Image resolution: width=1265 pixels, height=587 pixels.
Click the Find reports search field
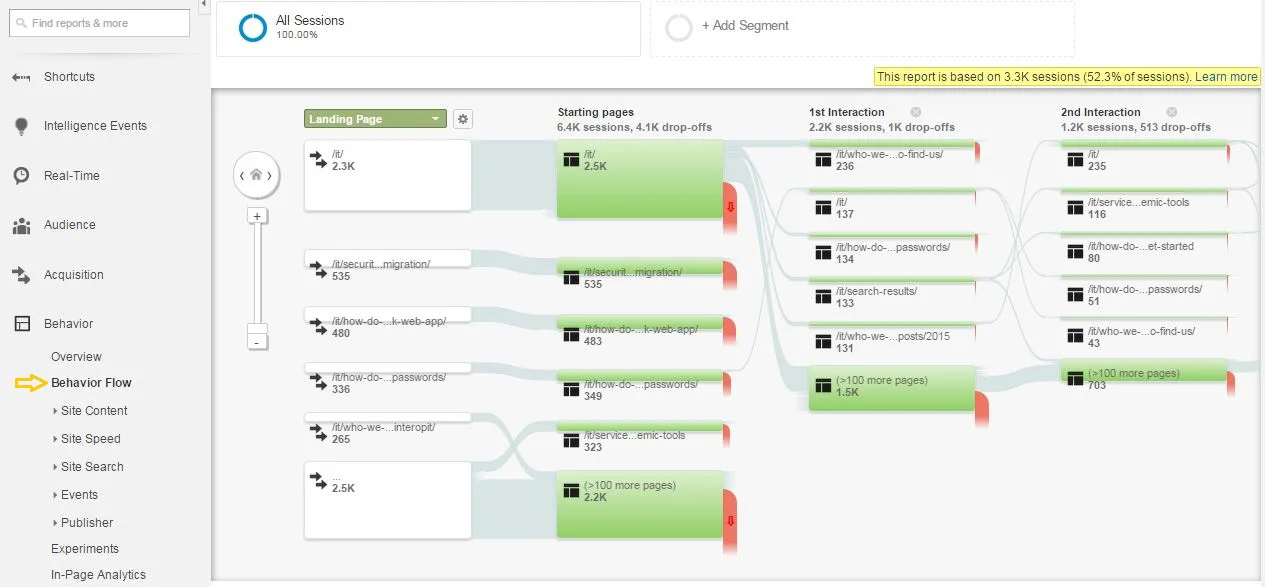click(x=100, y=23)
